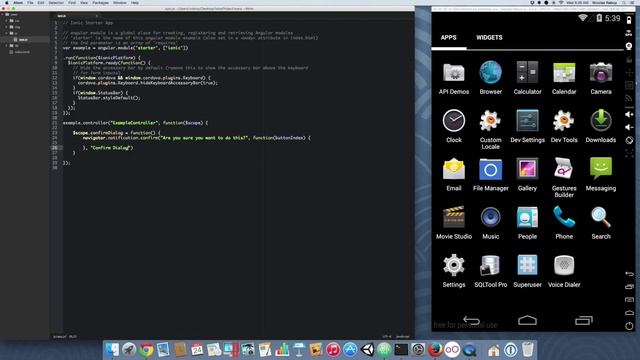Open the emulator GPS widget
This screenshot has width=640, height=360.
click(x=629, y=33)
